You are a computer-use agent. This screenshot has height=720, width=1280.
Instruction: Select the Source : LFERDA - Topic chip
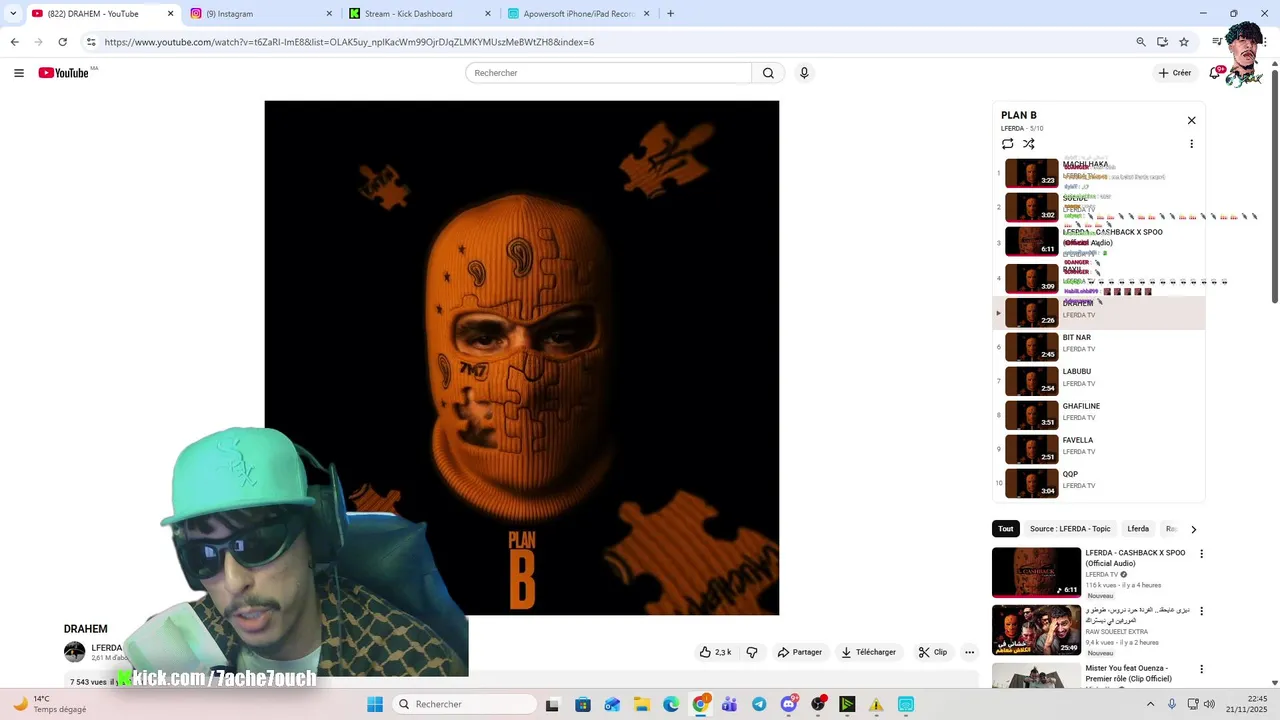point(1070,529)
